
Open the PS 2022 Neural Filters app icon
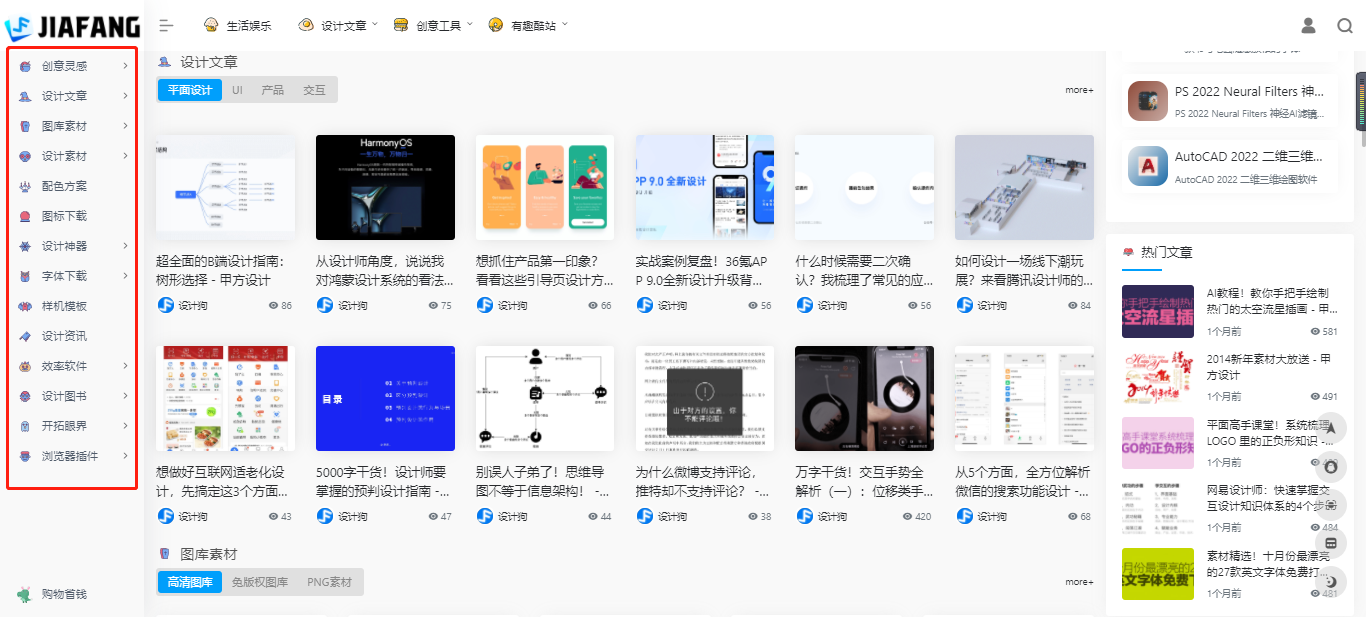(1148, 101)
